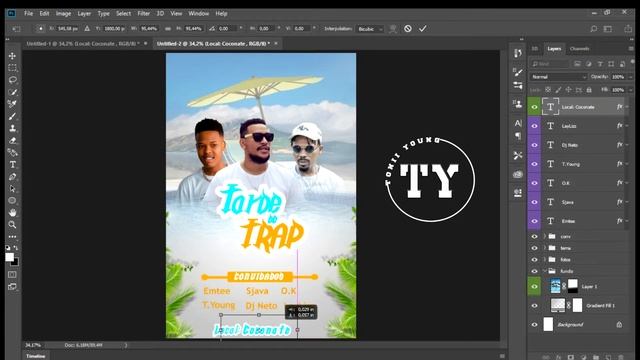Open the Filter menu
Image resolution: width=640 pixels, height=360 pixels.
pos(143,13)
